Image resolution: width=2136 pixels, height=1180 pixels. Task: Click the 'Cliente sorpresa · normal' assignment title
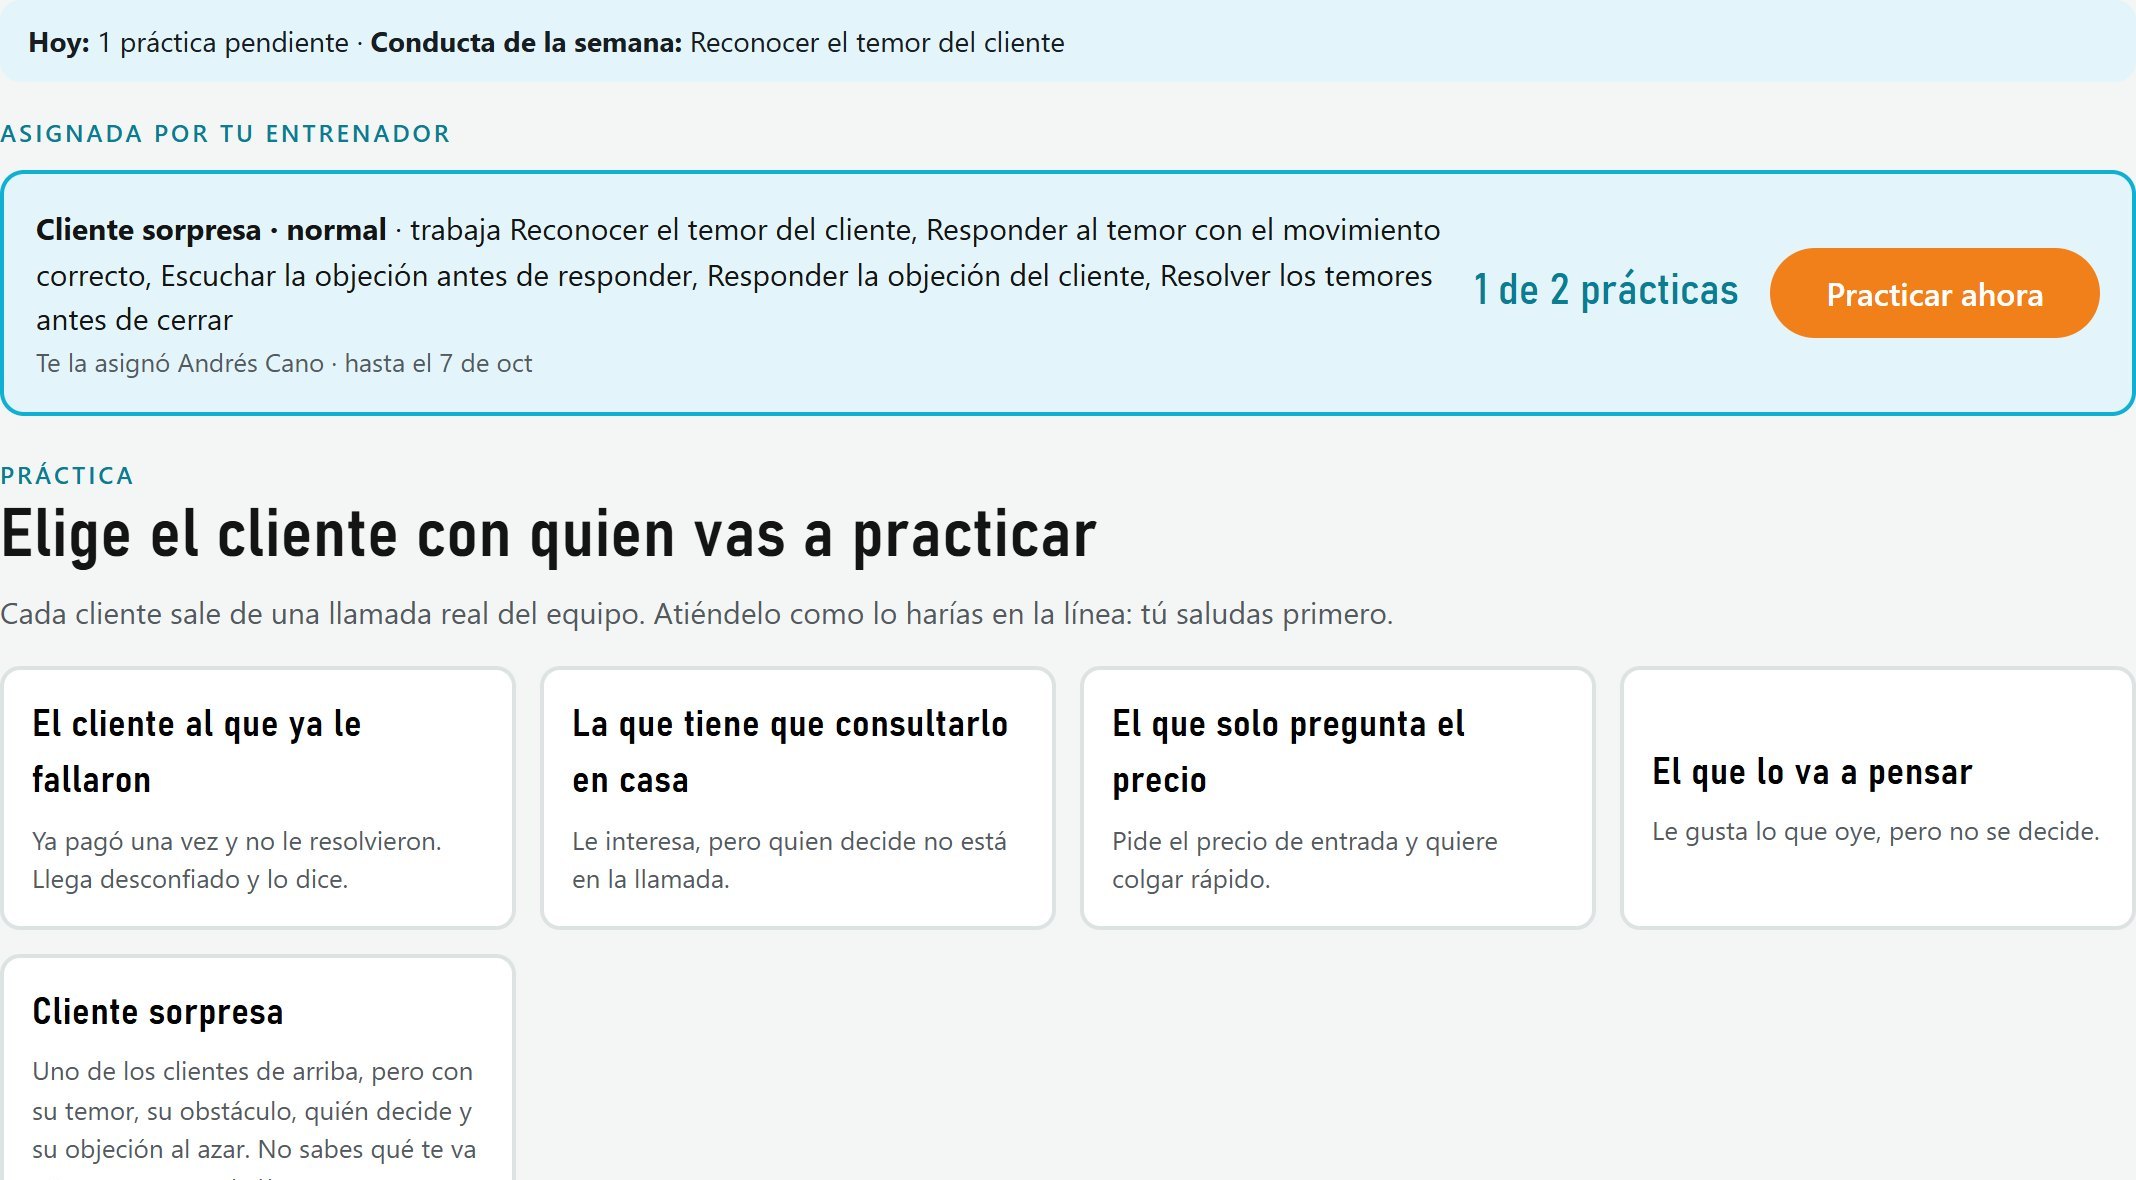[x=211, y=230]
